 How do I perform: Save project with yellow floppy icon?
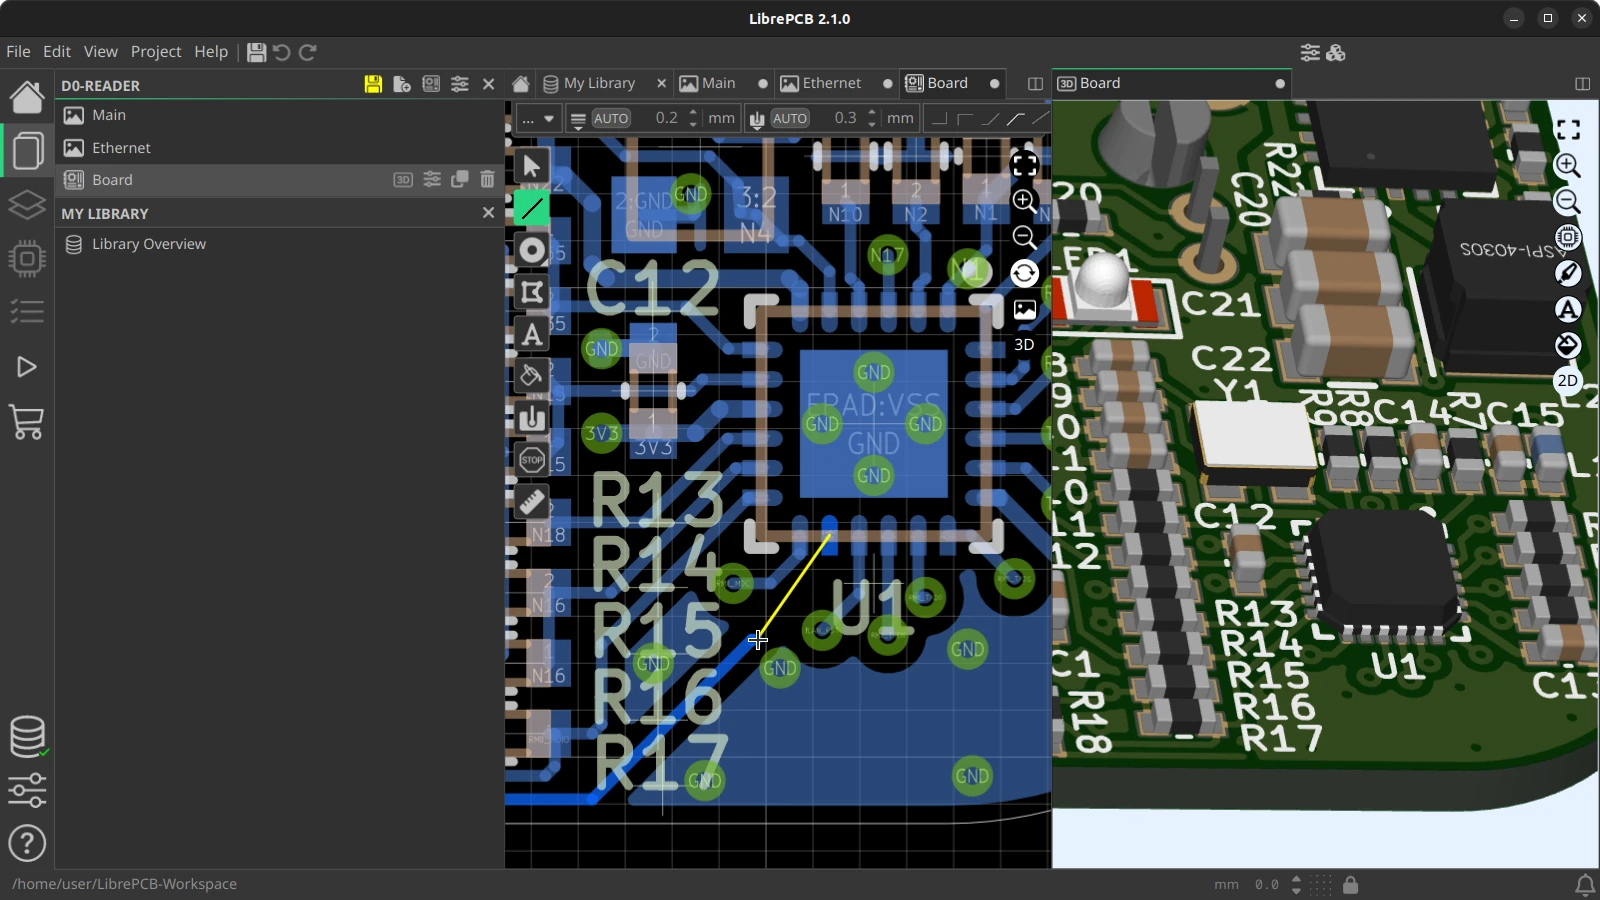click(x=373, y=84)
